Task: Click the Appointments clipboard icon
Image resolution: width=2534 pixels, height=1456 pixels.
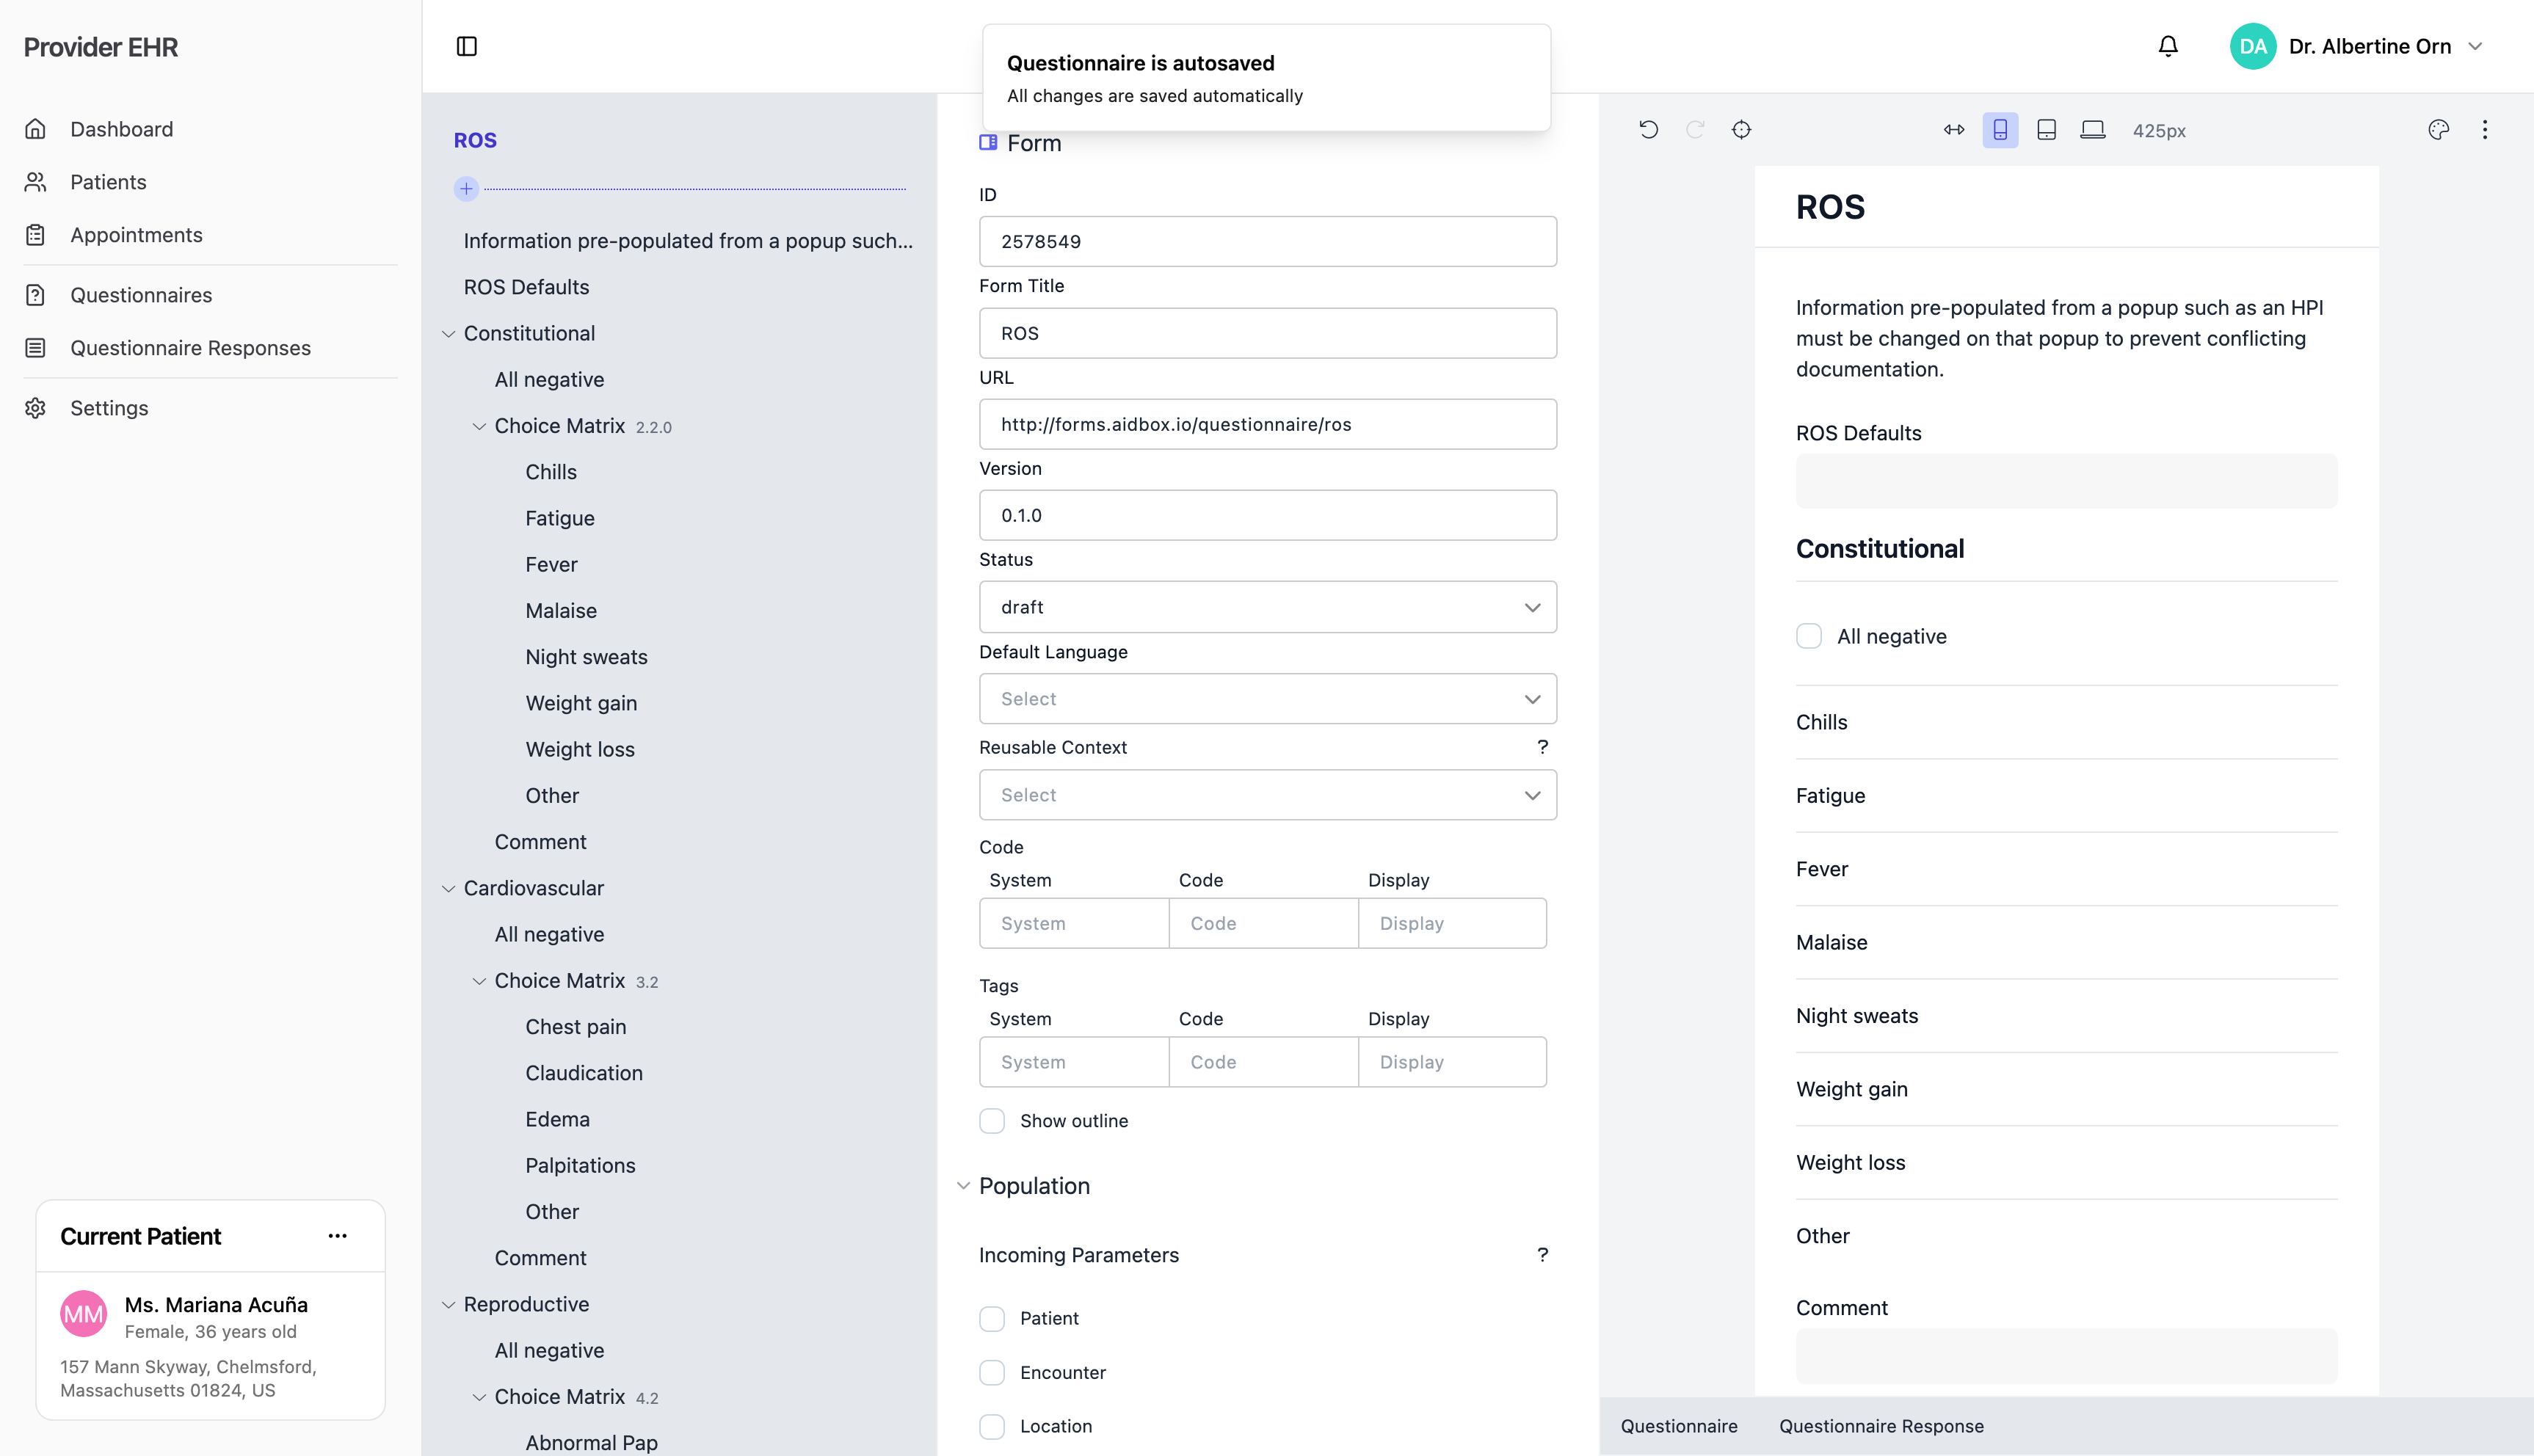Action: click(x=36, y=235)
